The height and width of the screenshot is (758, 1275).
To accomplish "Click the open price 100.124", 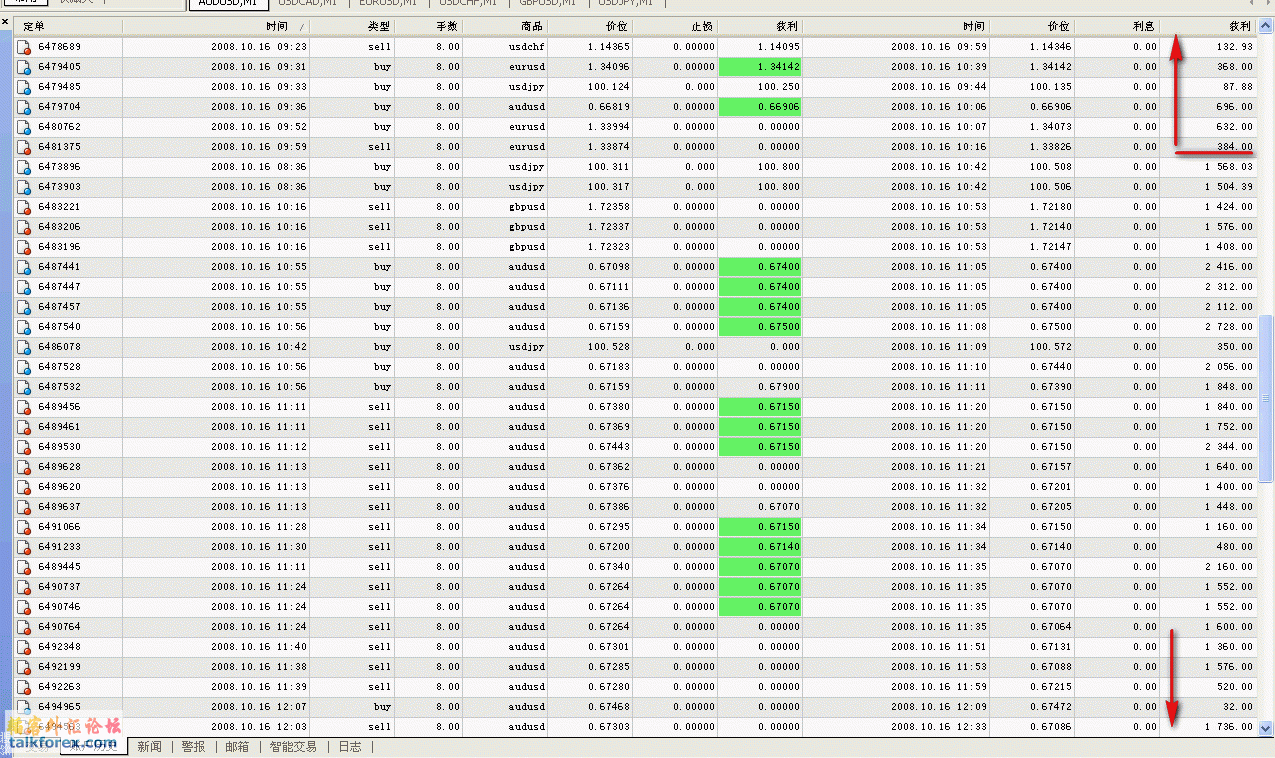I will click(609, 87).
